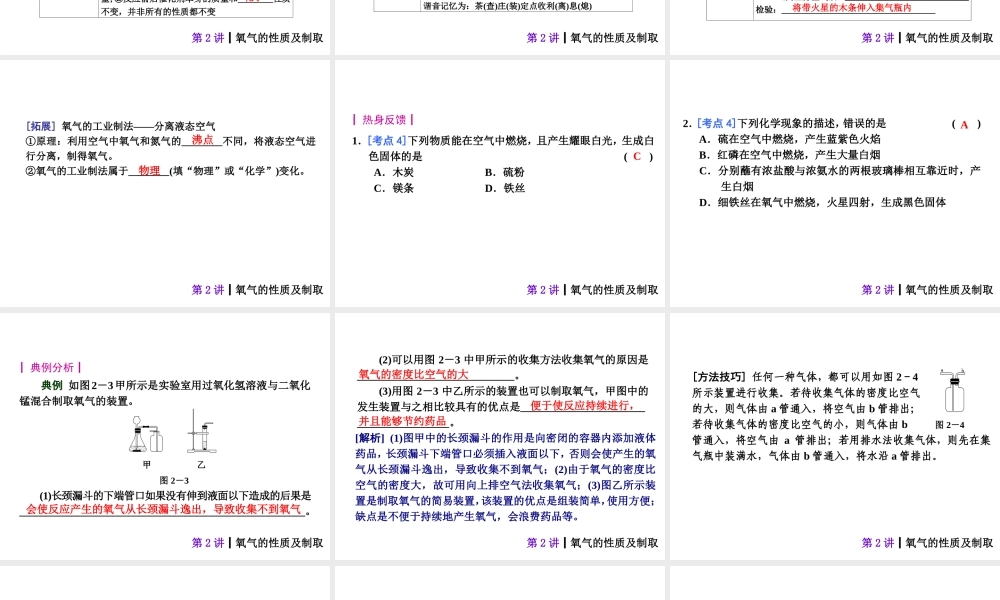
Task: Click option B 红磷在空气中燃烧，产生大量白烟
Action: (790, 155)
